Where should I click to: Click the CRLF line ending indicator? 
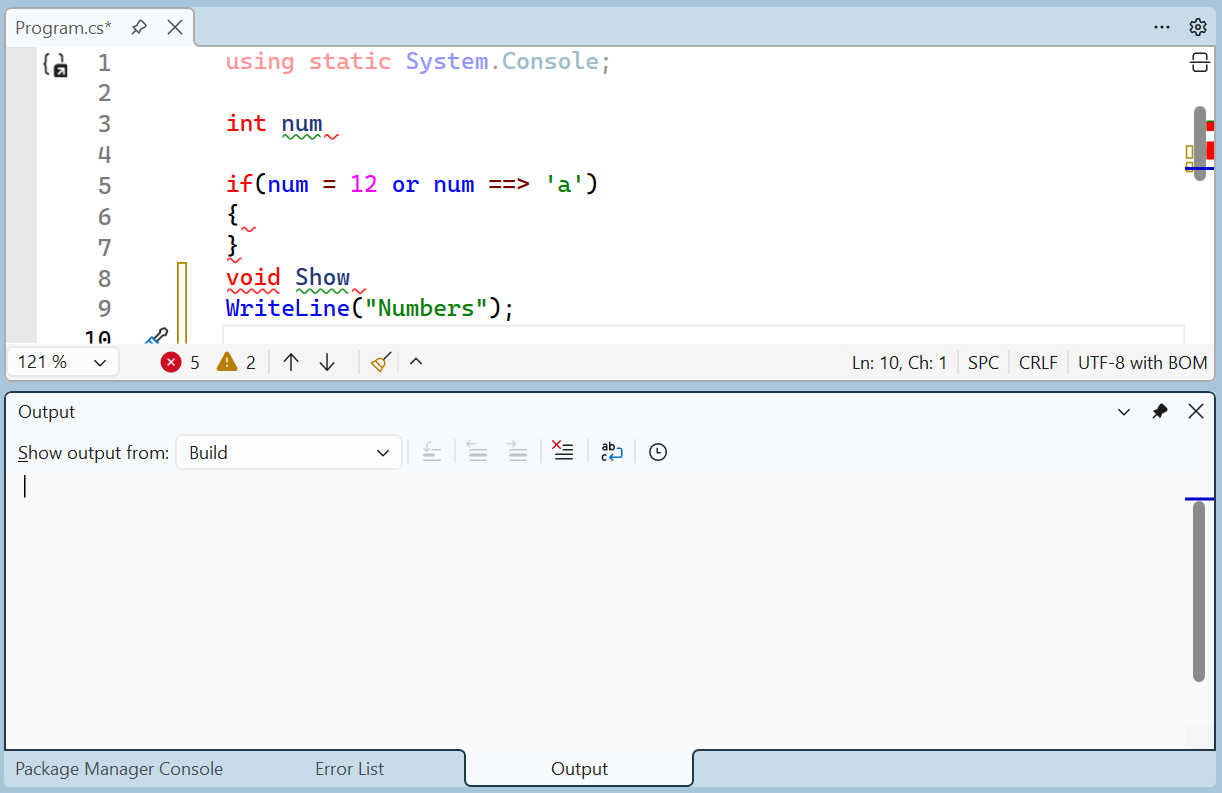1038,363
